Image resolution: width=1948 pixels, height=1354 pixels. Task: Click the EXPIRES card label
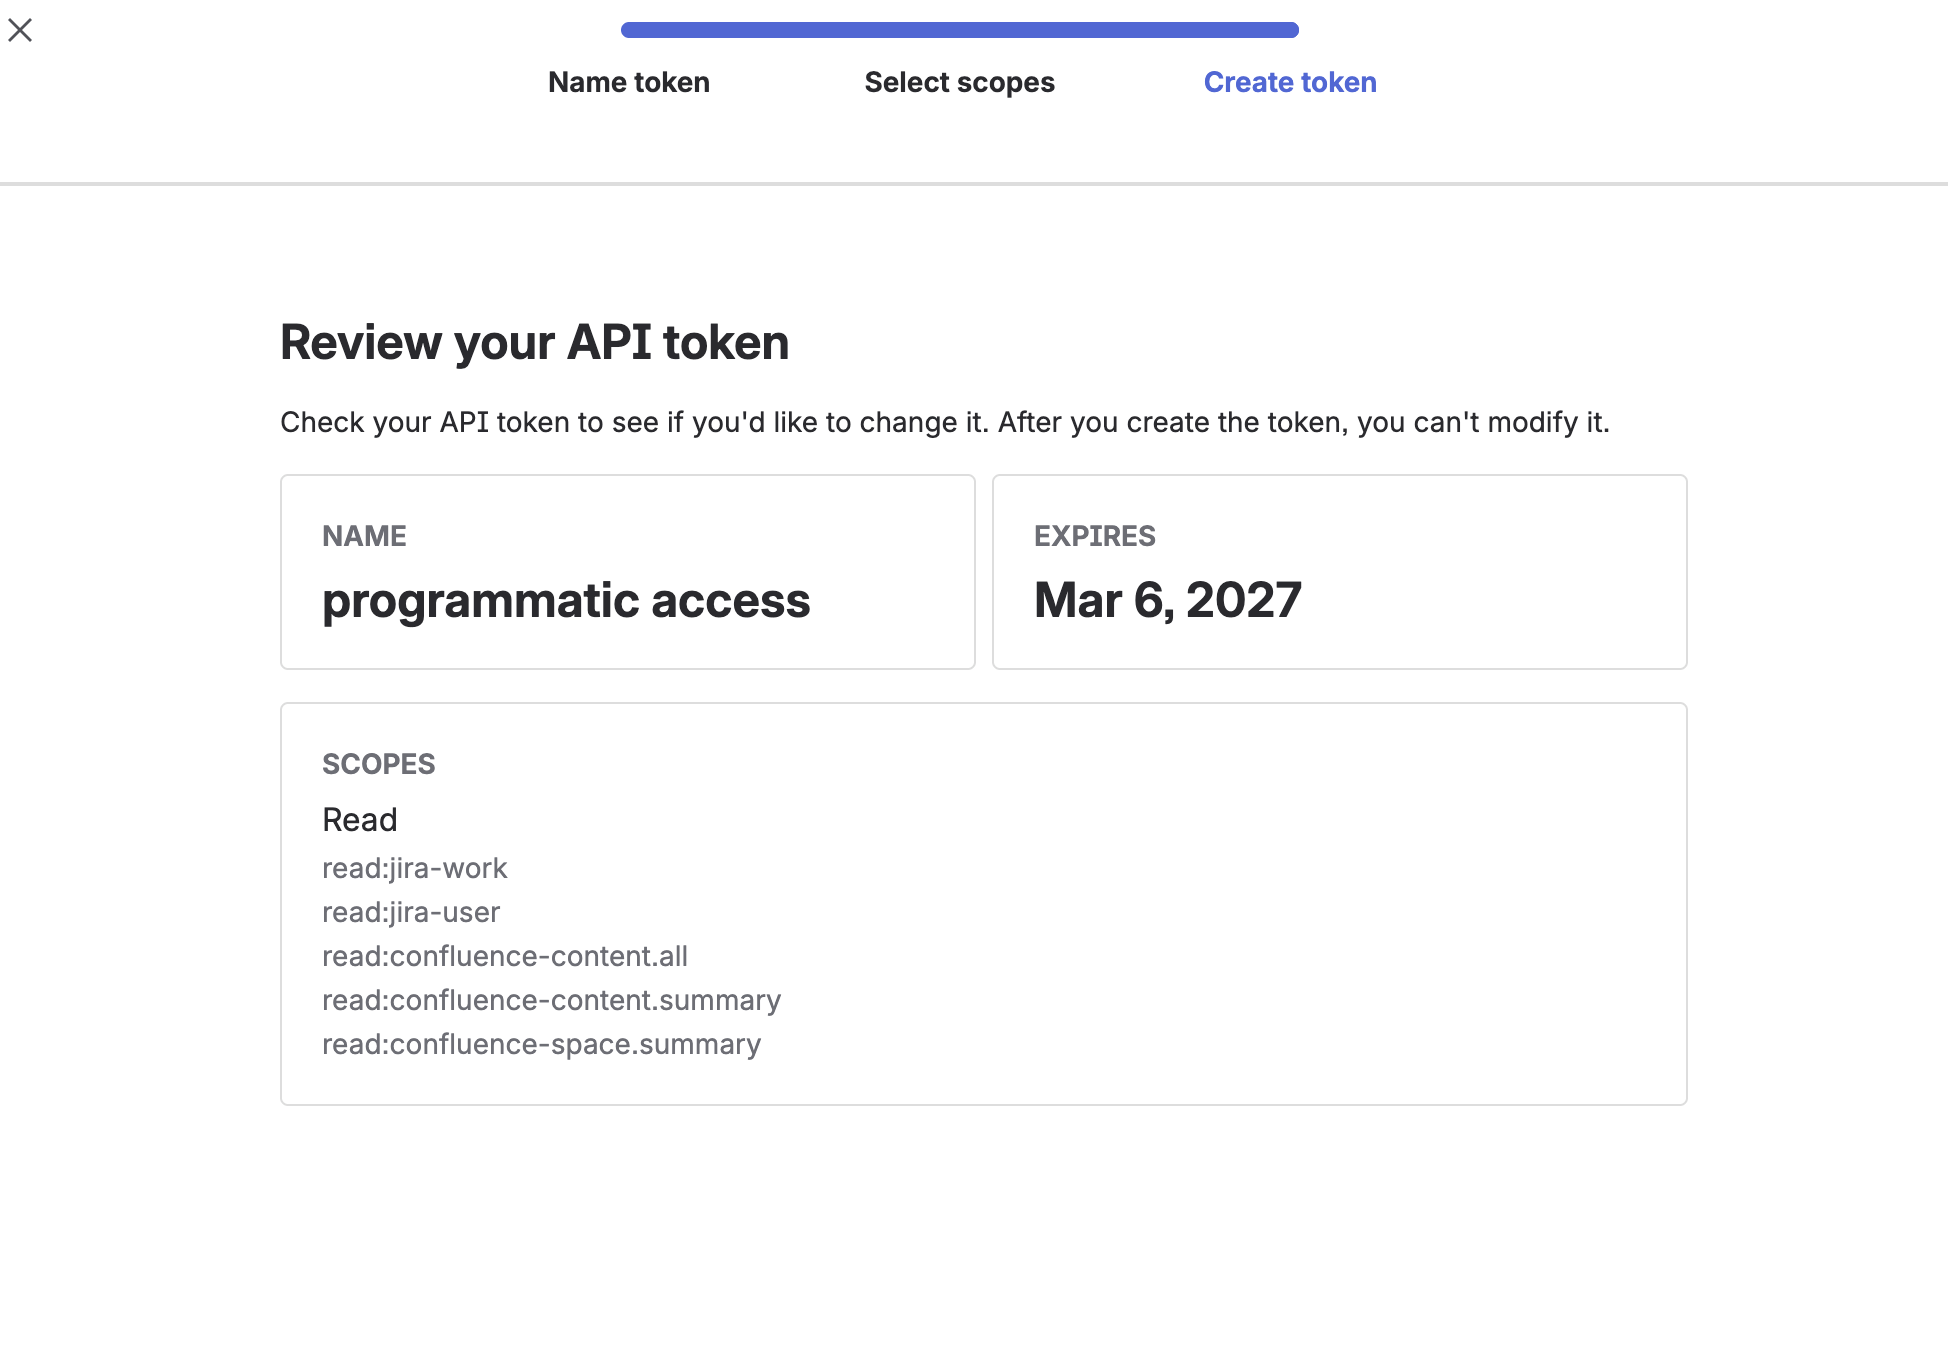(x=1094, y=536)
